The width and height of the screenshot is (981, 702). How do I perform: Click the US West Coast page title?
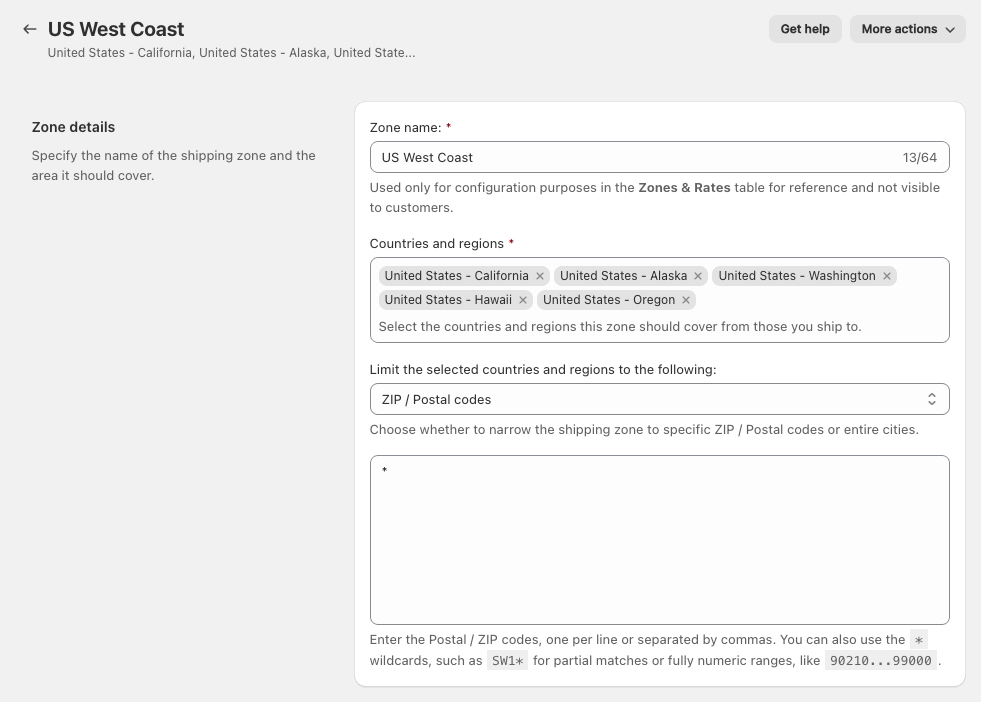116,29
